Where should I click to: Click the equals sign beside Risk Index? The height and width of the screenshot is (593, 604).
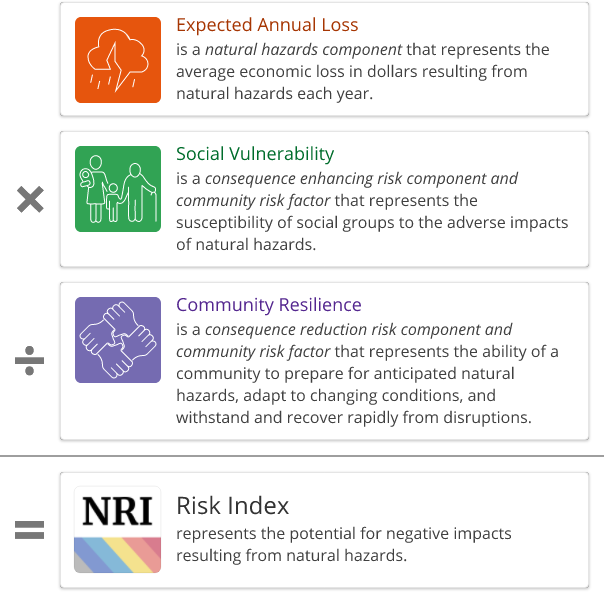click(x=31, y=530)
